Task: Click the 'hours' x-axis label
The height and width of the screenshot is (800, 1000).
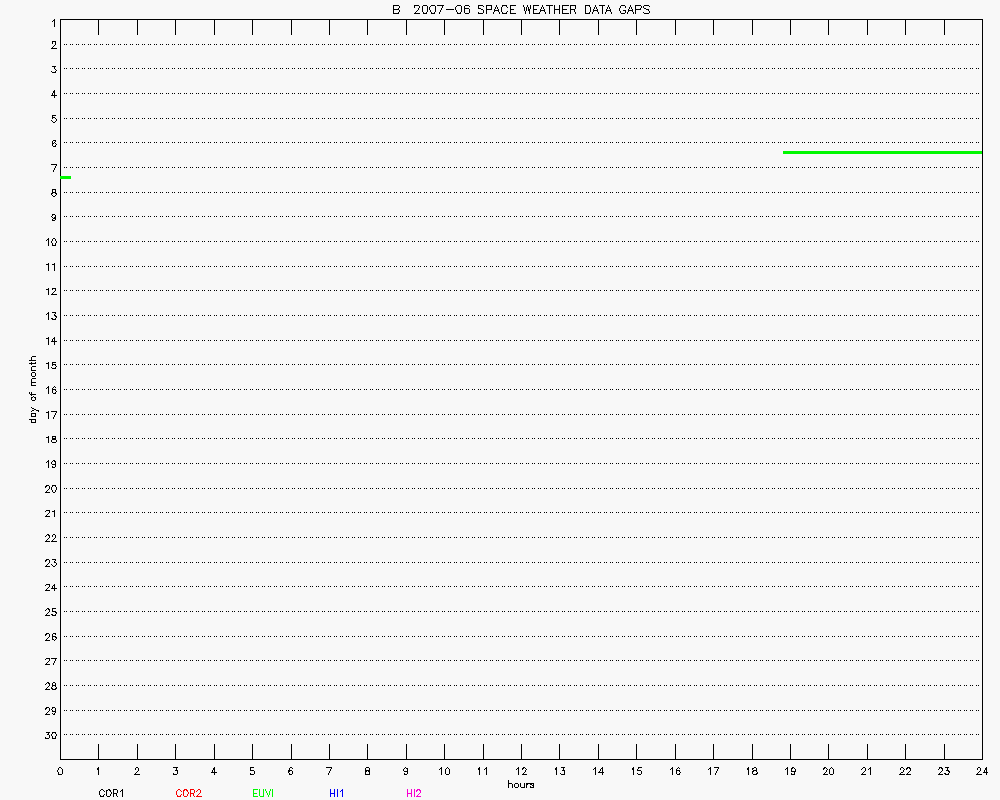Action: point(520,785)
